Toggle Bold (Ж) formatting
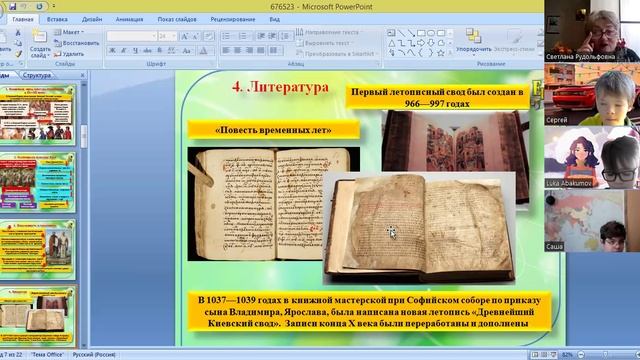Image resolution: width=640 pixels, height=360 pixels. pyautogui.click(x=112, y=51)
